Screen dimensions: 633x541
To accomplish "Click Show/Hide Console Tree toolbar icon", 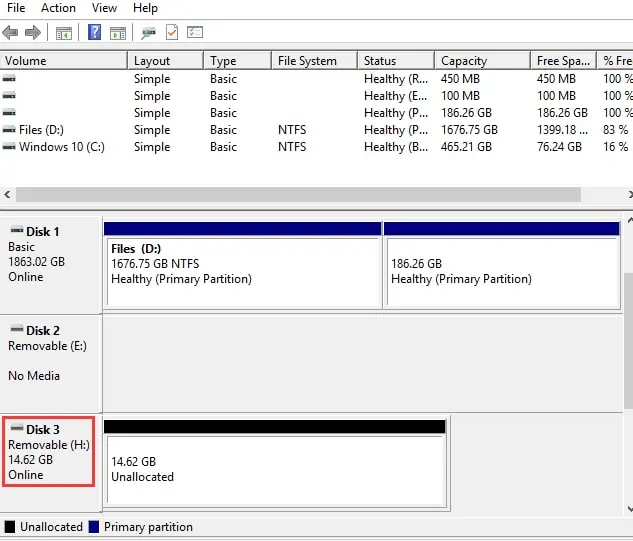I will click(63, 33).
